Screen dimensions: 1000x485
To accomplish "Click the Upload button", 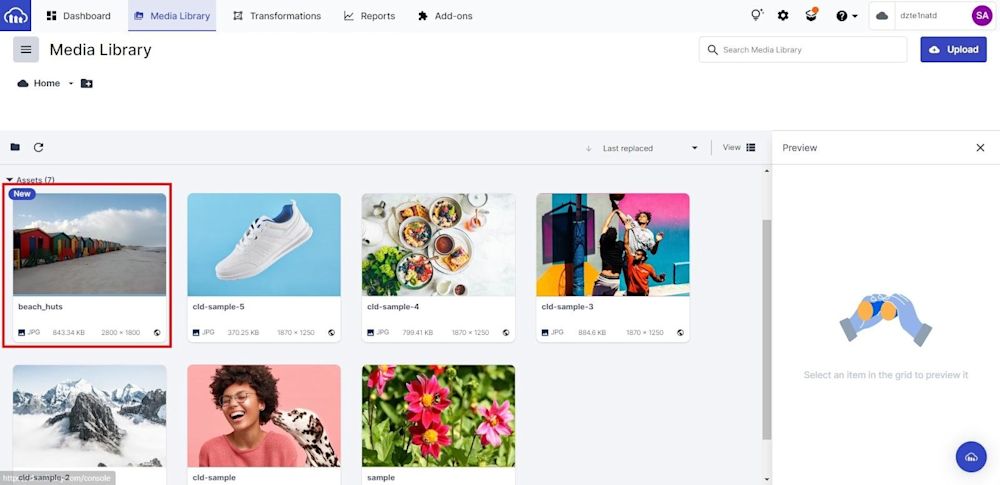I will click(953, 49).
